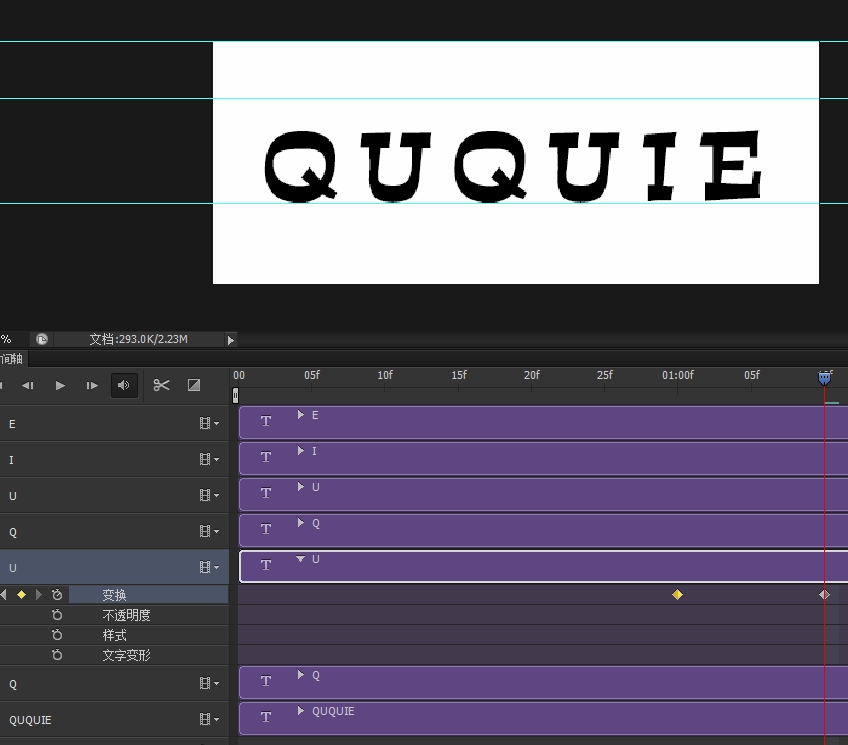848x745 pixels.
Task: Turn on the 文字变形 stopwatch
Action: pos(57,655)
